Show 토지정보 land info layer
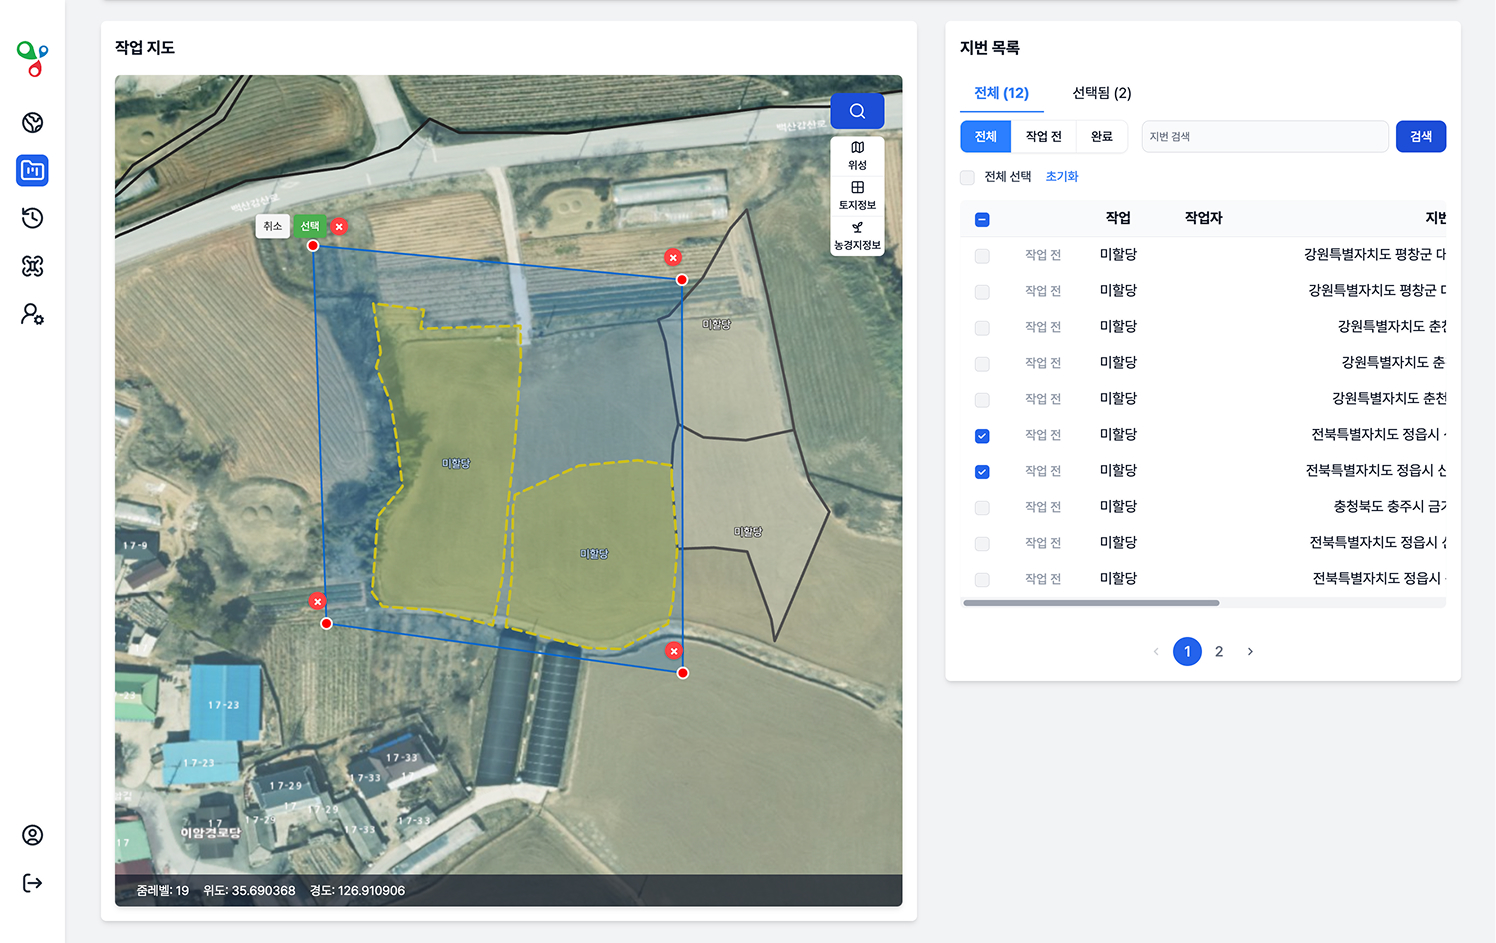 click(857, 195)
